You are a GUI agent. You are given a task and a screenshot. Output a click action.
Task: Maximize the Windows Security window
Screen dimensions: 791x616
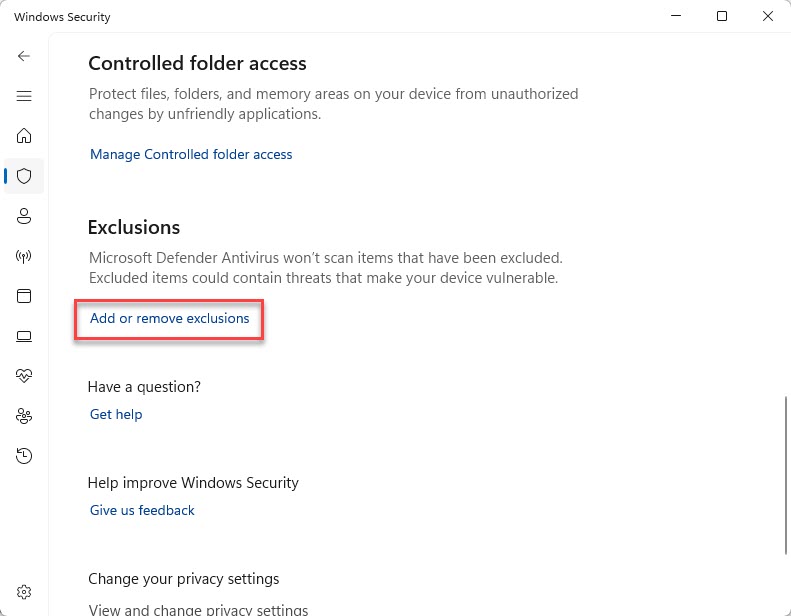tap(721, 16)
